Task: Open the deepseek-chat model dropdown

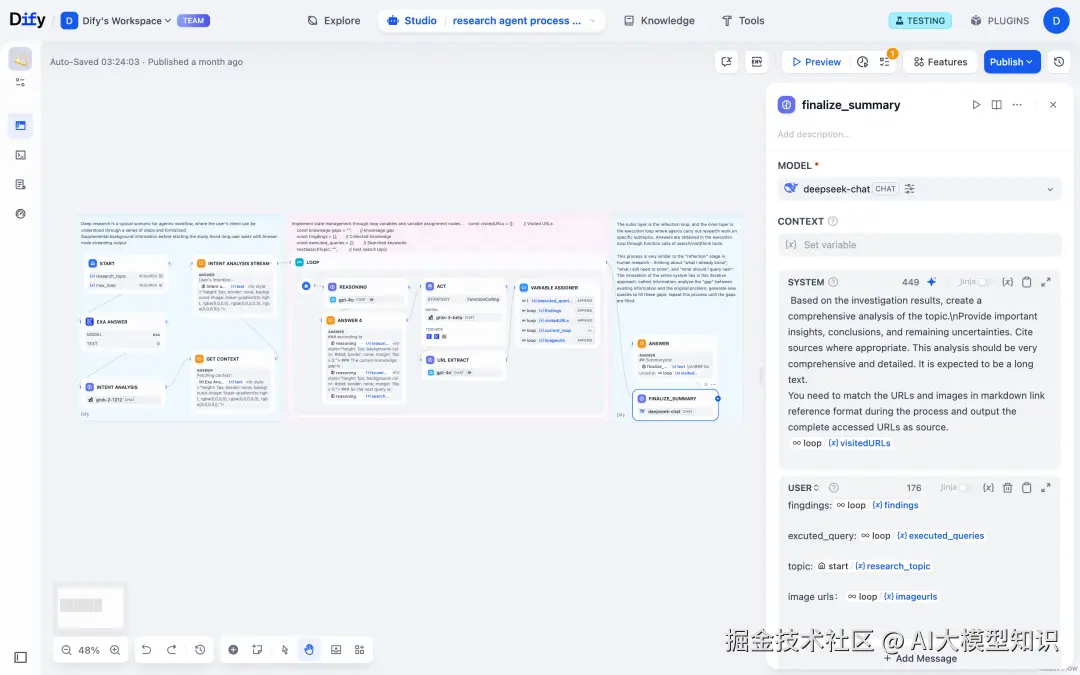Action: (x=920, y=189)
